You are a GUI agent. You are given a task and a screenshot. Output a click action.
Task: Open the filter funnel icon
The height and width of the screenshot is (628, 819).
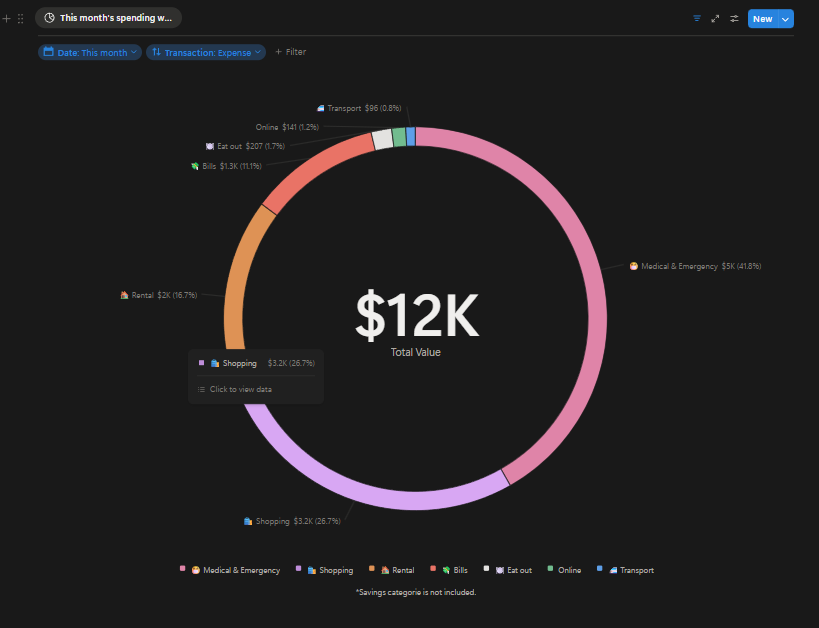[697, 18]
